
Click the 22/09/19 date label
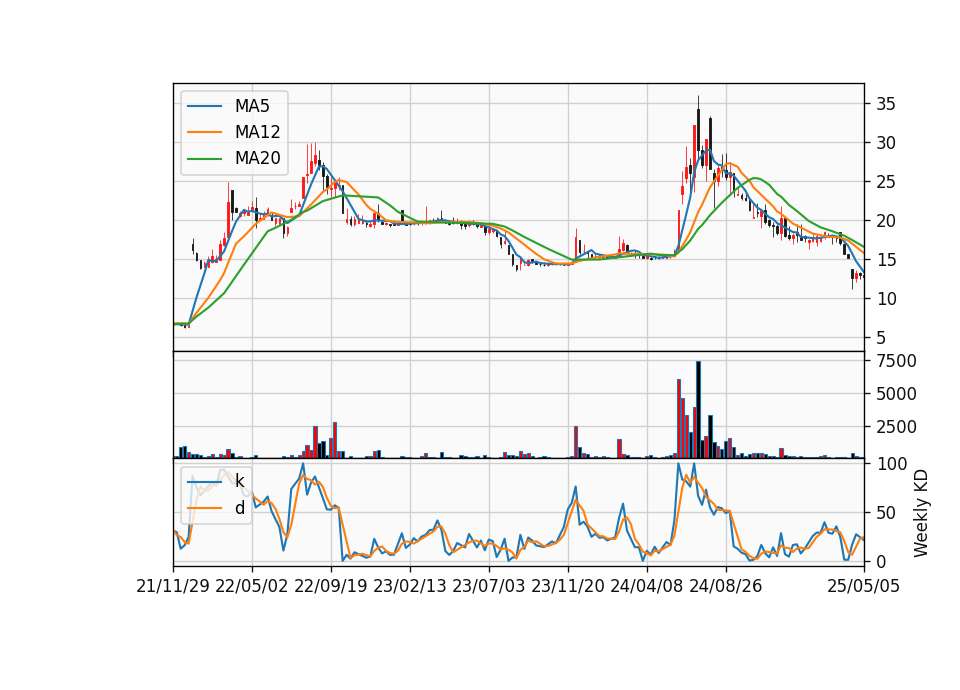[331, 586]
